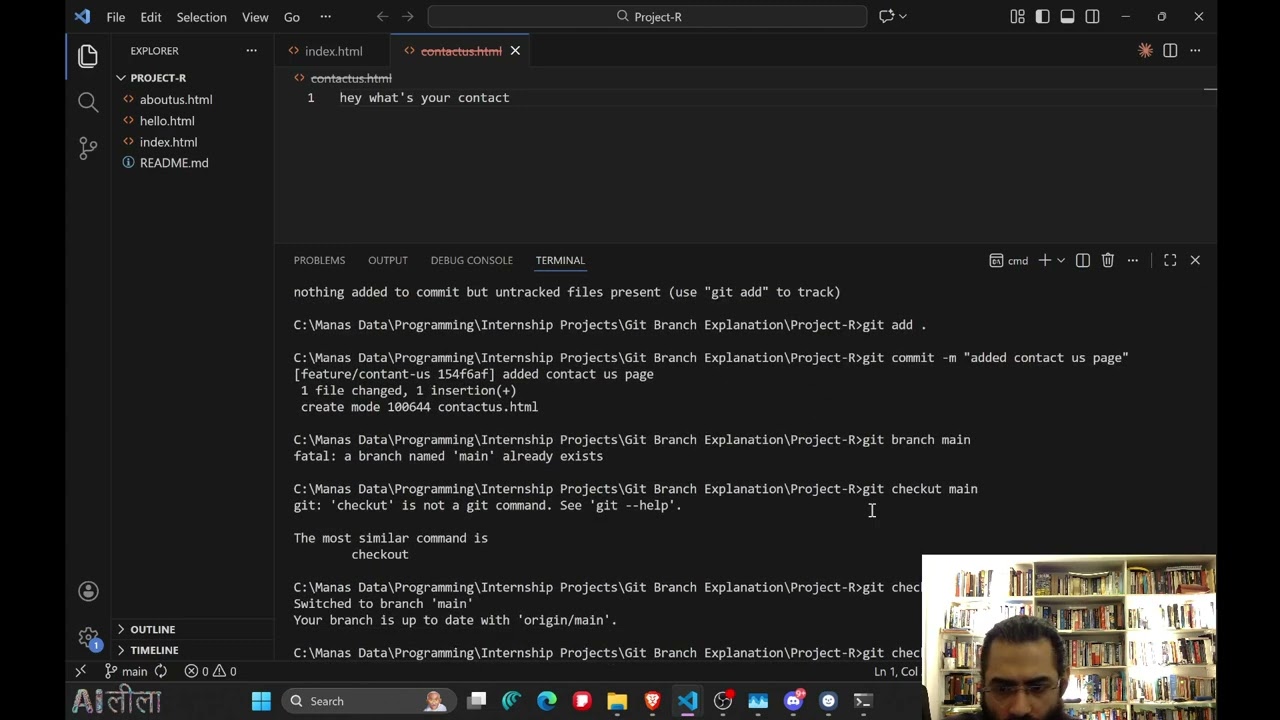The height and width of the screenshot is (720, 1280).
Task: Open index.html in the explorer tree
Action: pyautogui.click(x=168, y=142)
